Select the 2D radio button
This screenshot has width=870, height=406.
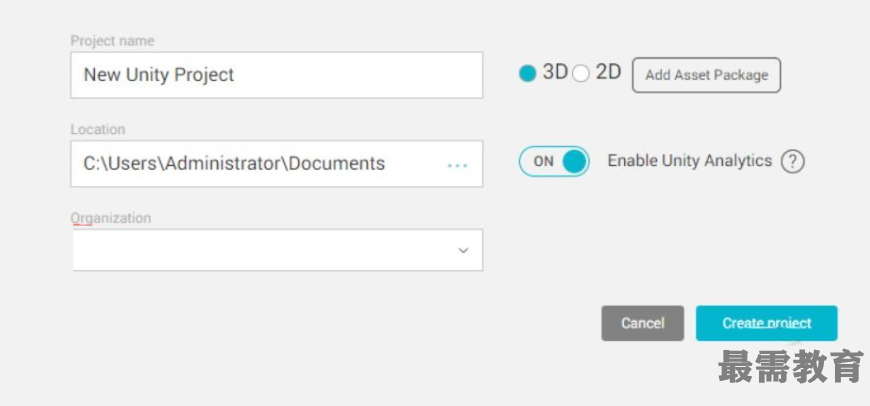(580, 73)
